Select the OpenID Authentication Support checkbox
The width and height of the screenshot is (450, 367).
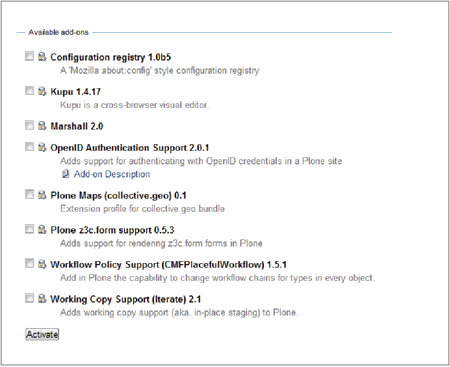point(30,146)
